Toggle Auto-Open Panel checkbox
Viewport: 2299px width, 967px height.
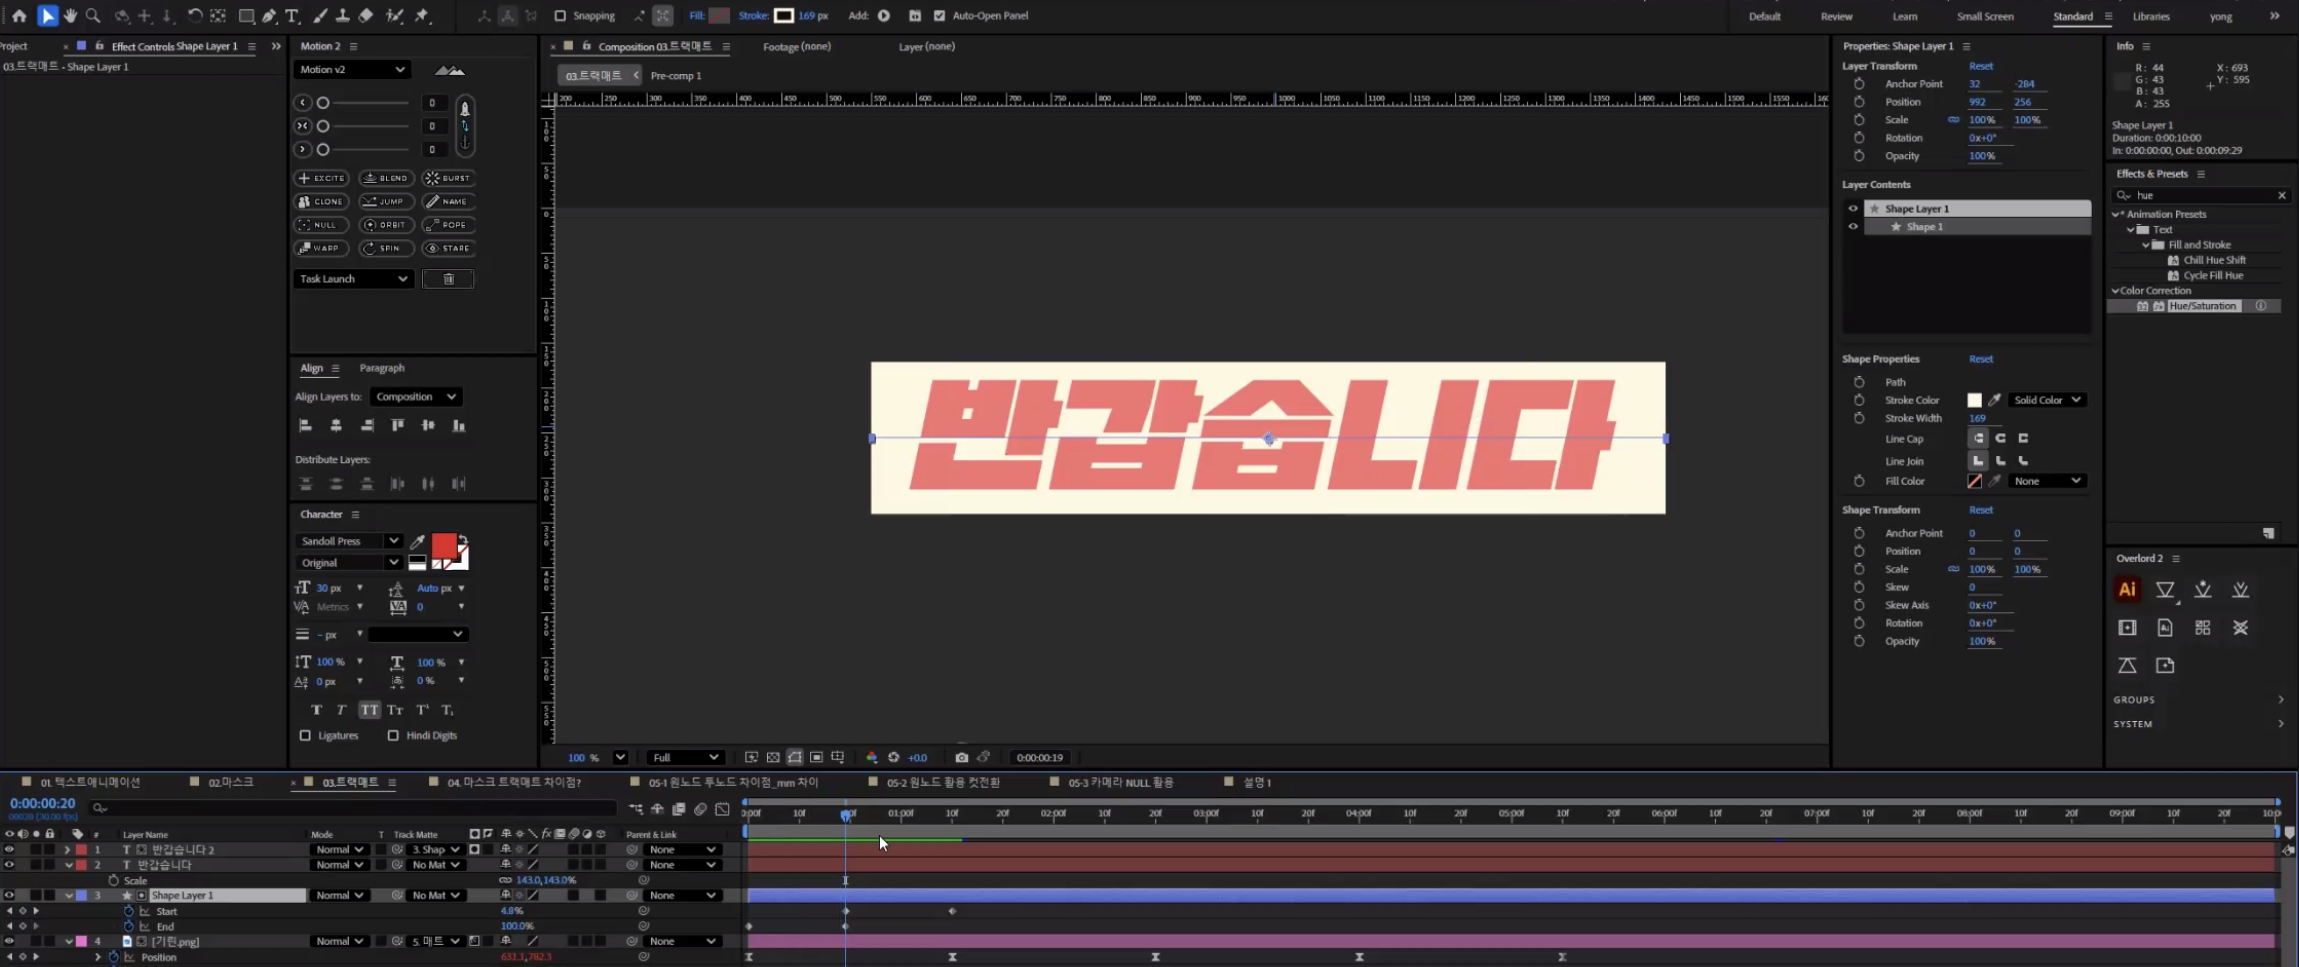(x=939, y=16)
